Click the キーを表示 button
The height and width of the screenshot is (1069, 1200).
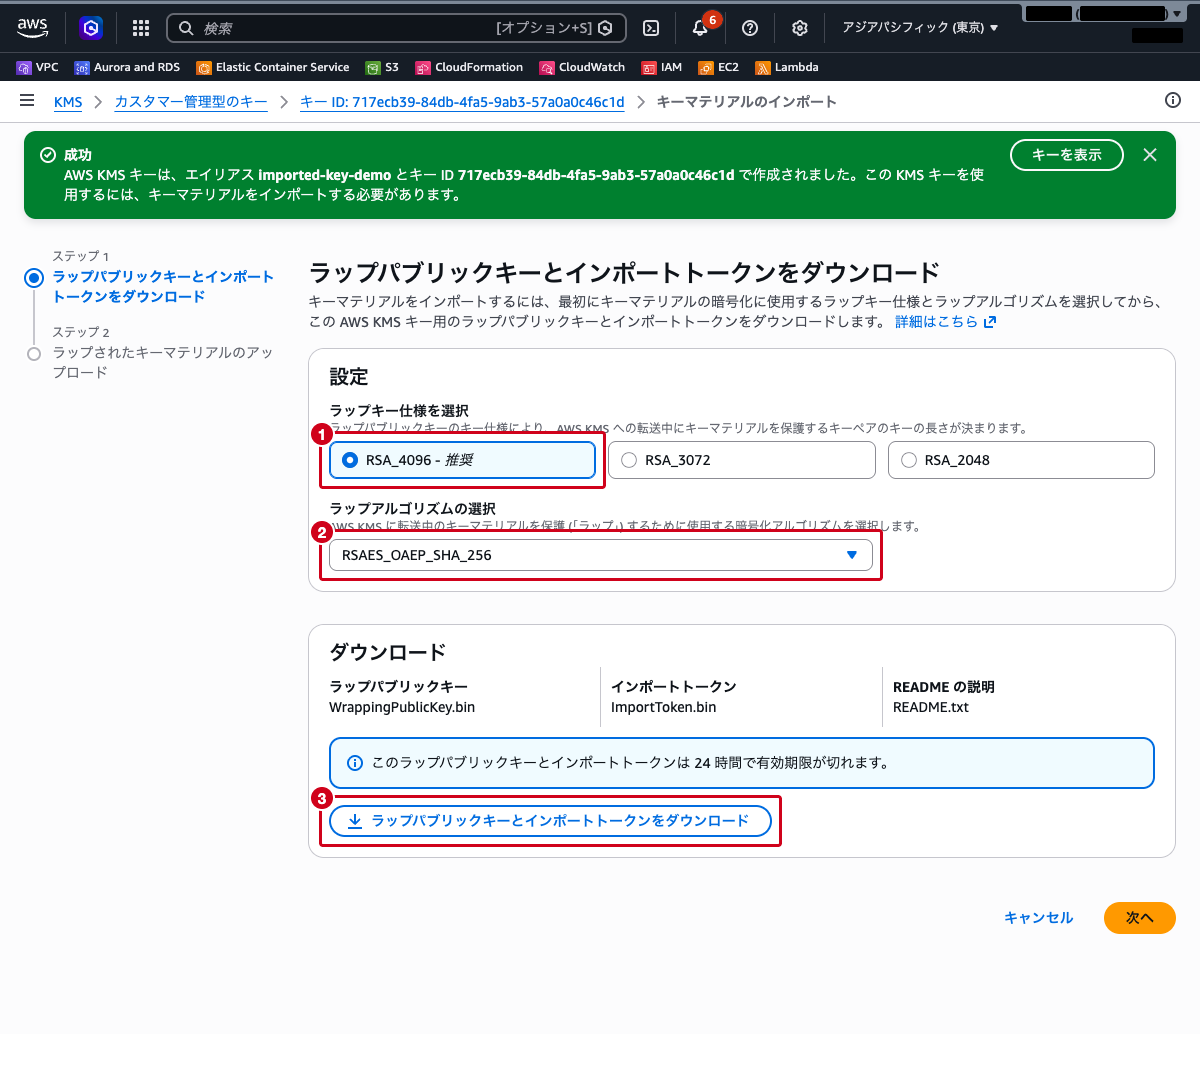coord(1067,155)
